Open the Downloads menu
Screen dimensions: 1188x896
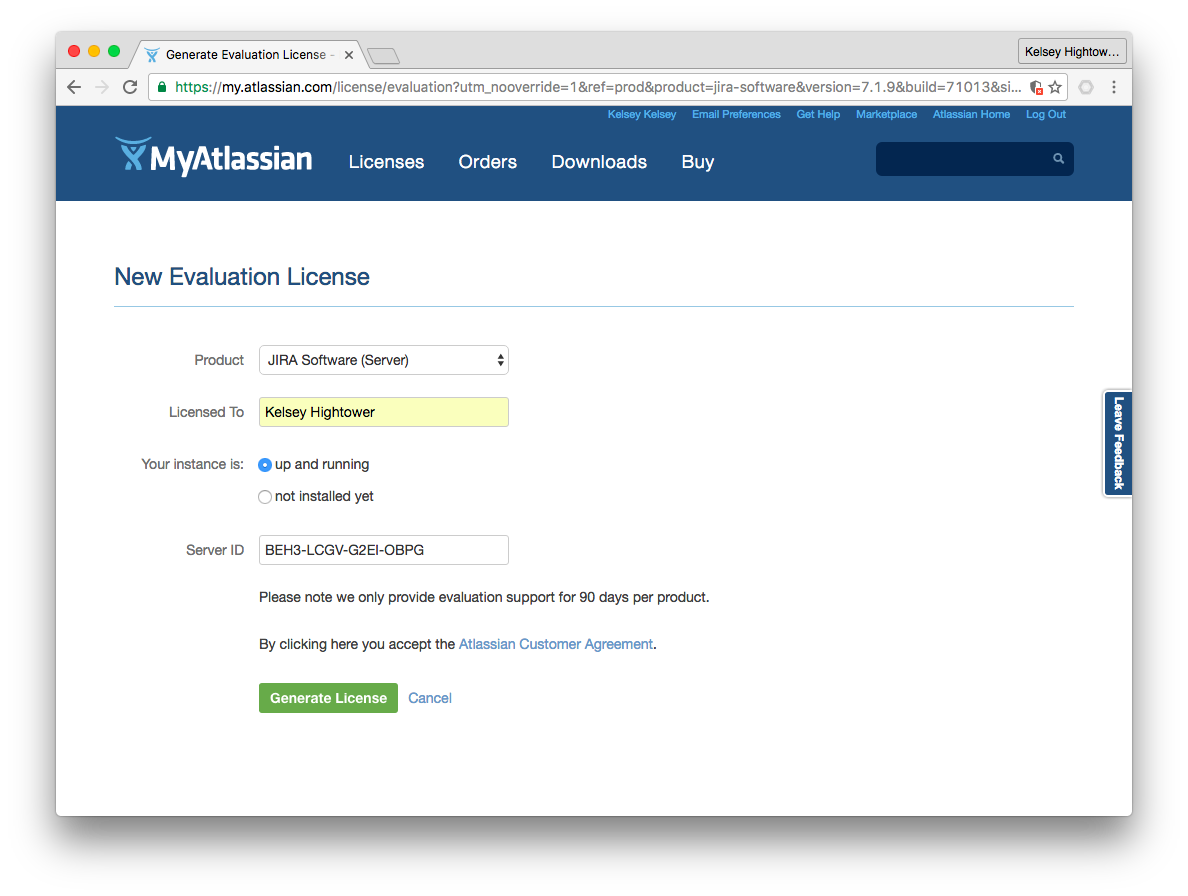599,162
